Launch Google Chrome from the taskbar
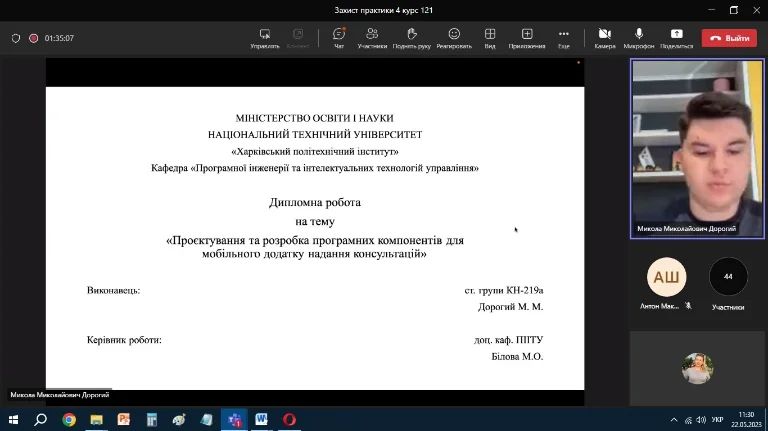The height and width of the screenshot is (431, 768). (69, 420)
